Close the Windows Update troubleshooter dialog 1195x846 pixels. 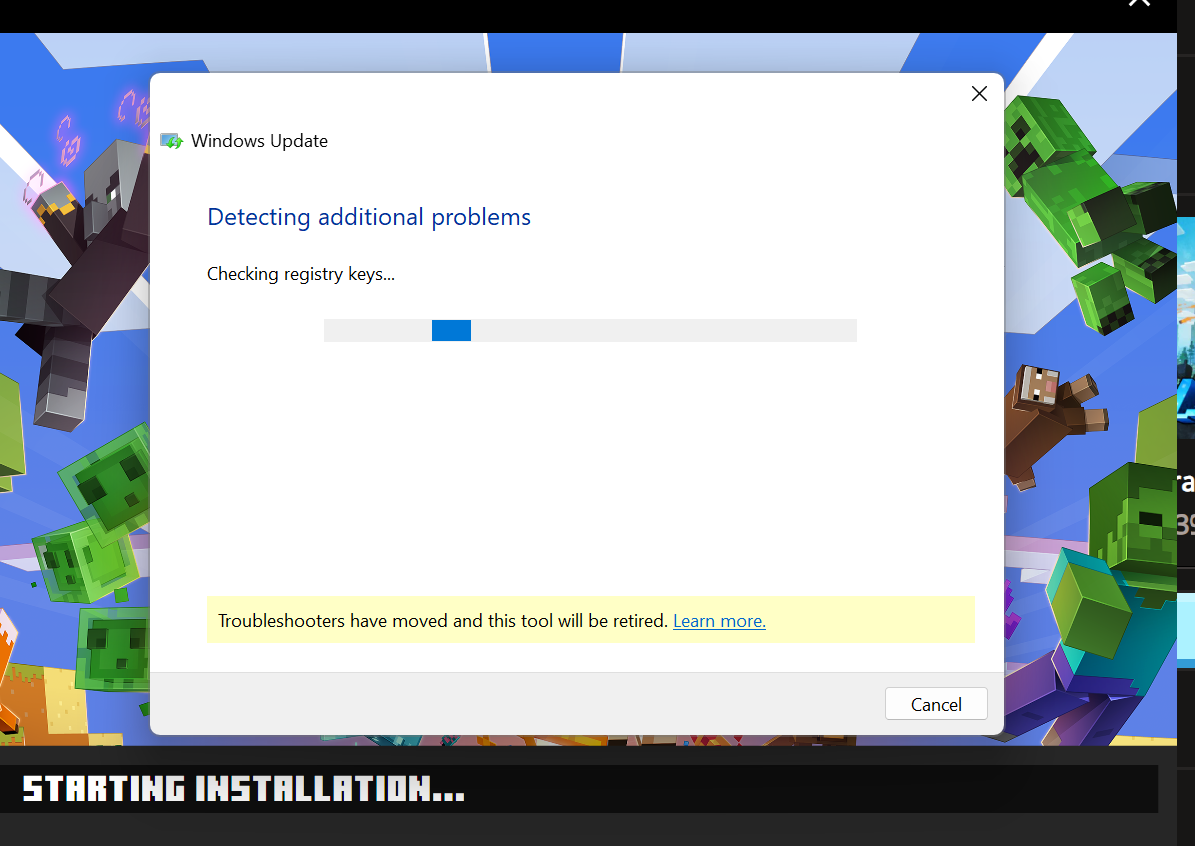coord(979,94)
